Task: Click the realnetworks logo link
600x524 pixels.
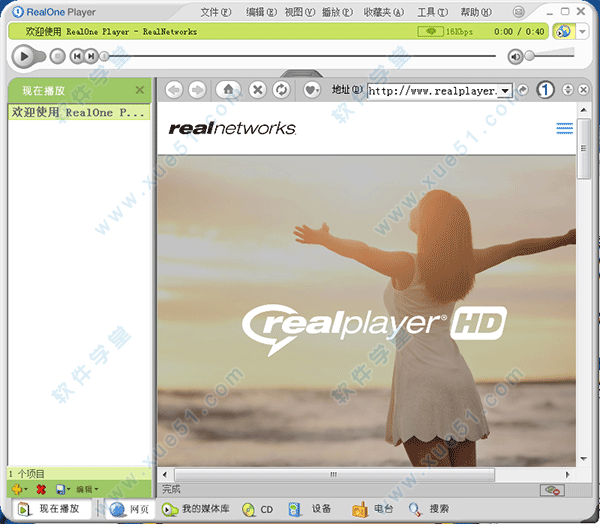Action: coord(232,128)
